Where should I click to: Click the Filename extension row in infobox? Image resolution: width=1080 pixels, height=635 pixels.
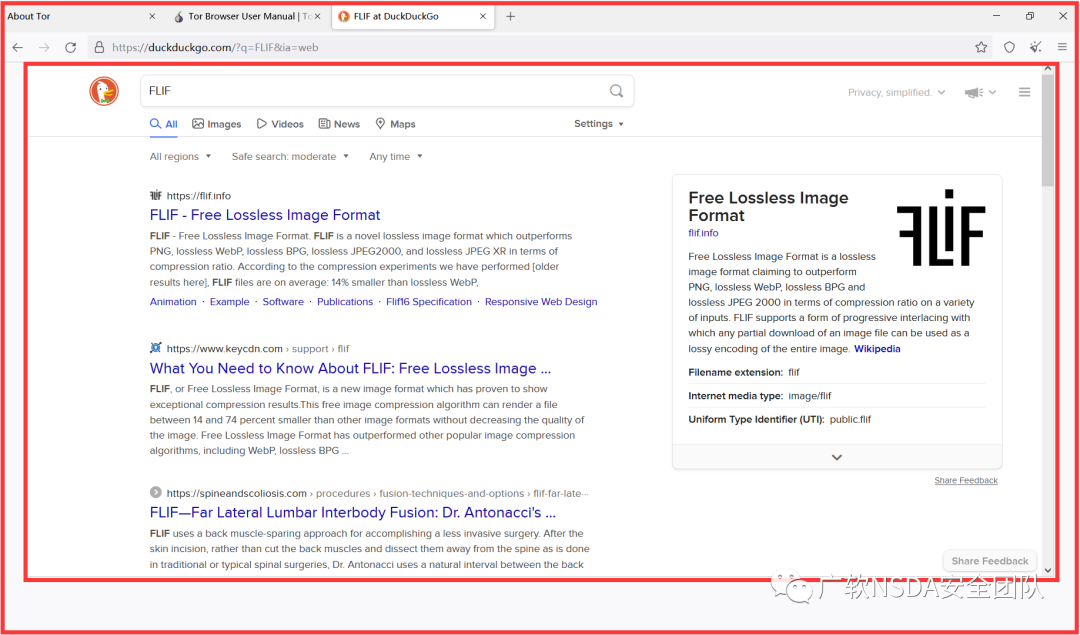click(836, 372)
